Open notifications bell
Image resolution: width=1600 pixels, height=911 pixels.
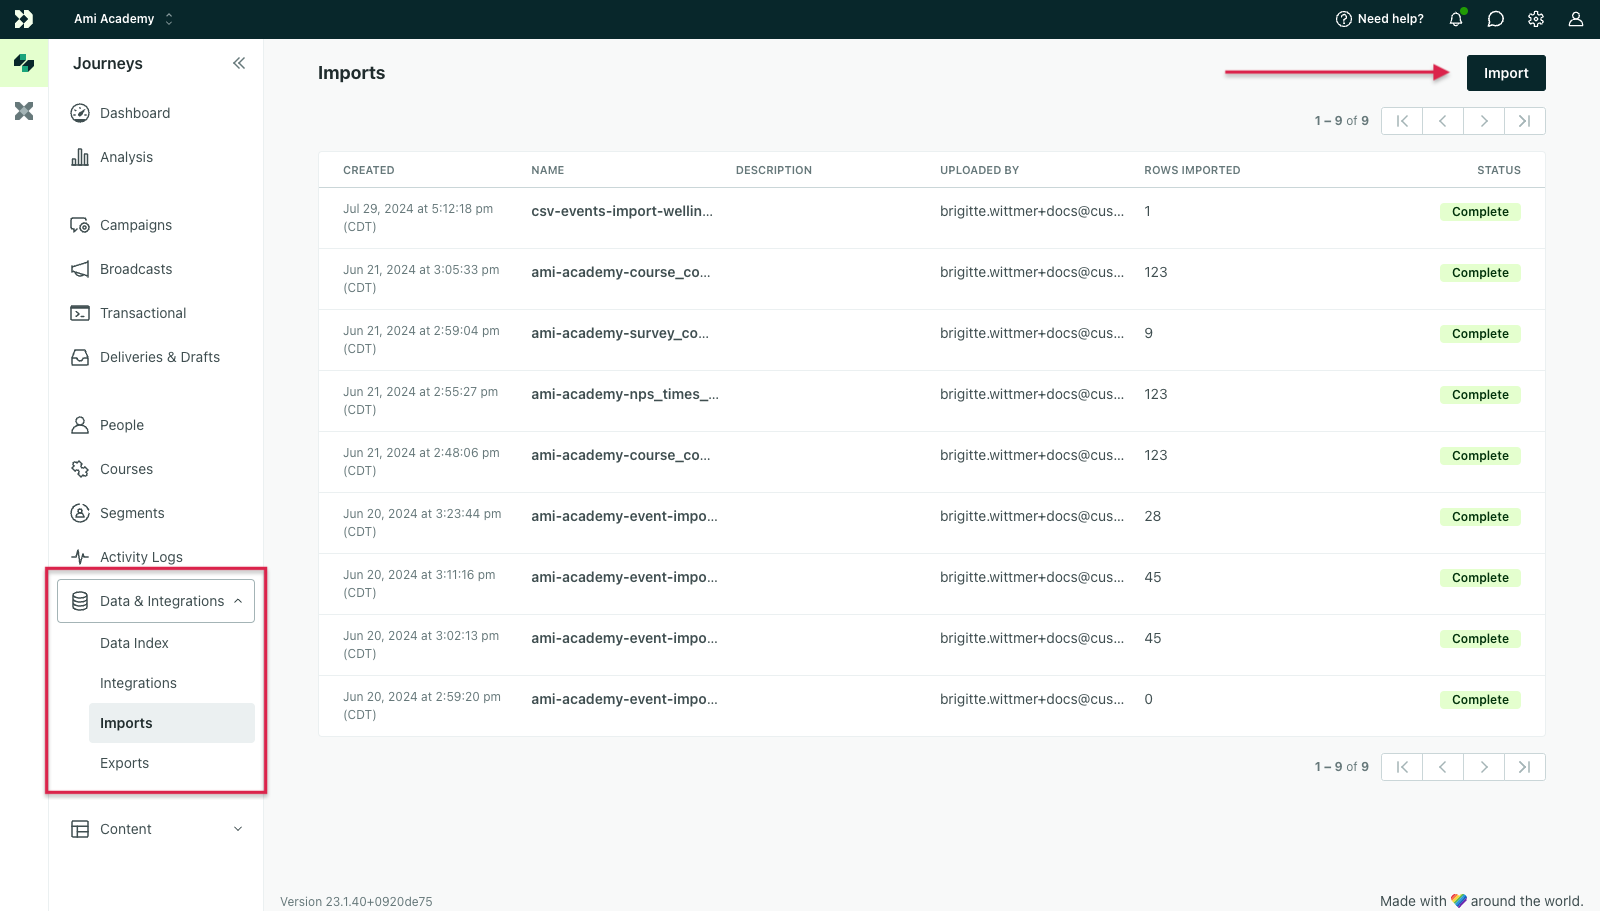pos(1456,19)
